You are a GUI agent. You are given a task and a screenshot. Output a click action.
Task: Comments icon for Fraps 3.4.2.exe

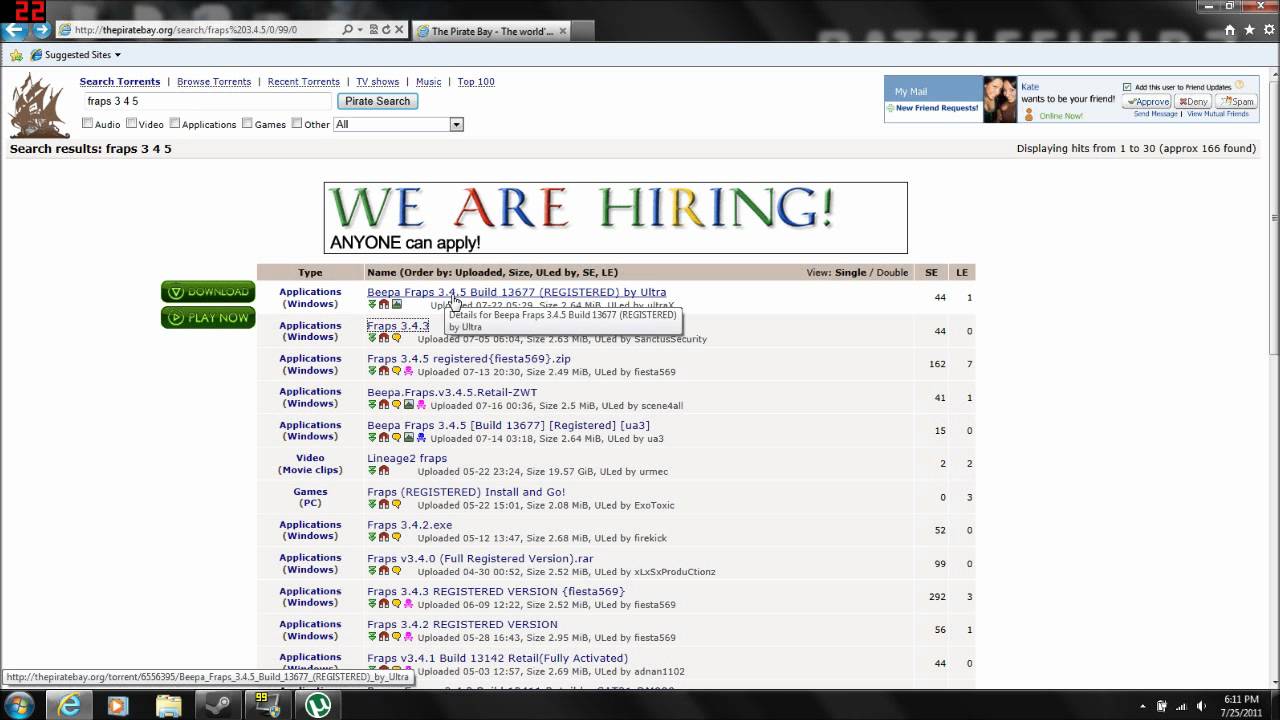coord(396,537)
